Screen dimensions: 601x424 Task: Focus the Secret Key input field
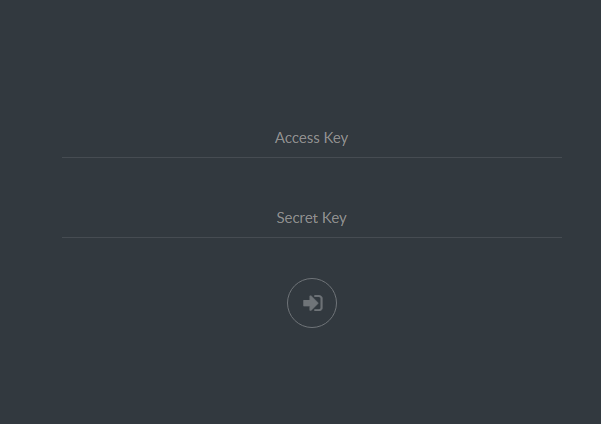[x=311, y=218]
